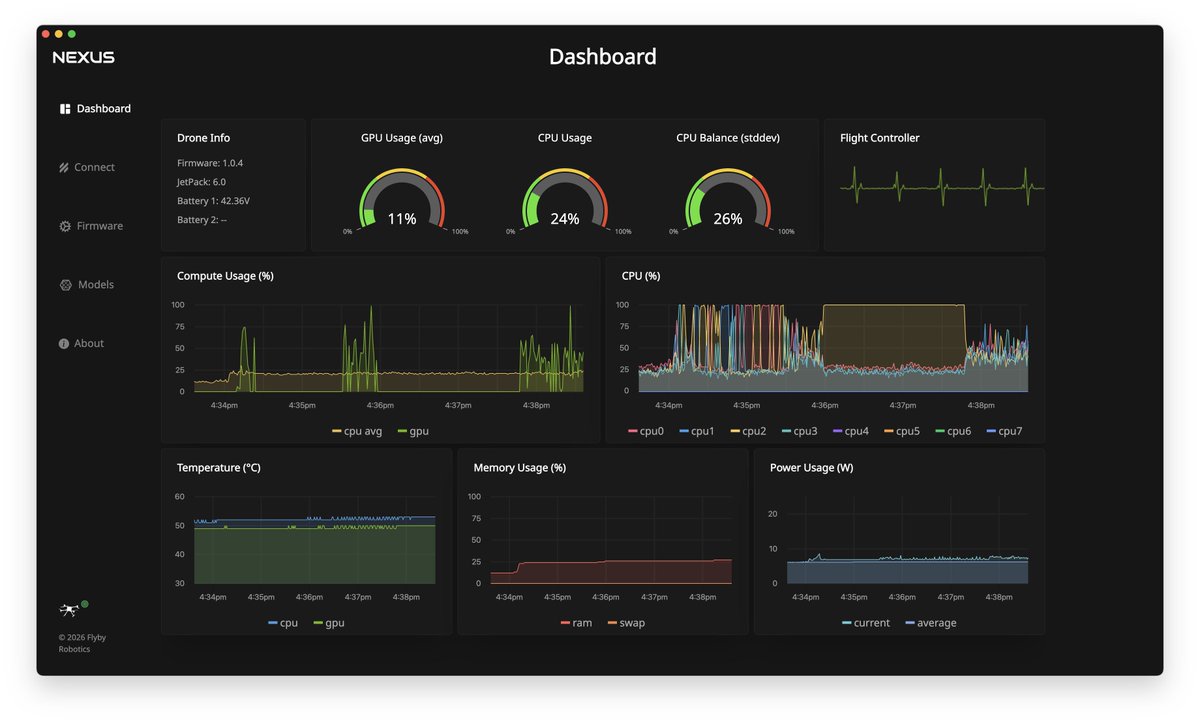Viewport: 1200px width, 724px height.
Task: Click the © 2026 Flyby Robotics footer text
Action: tap(82, 643)
